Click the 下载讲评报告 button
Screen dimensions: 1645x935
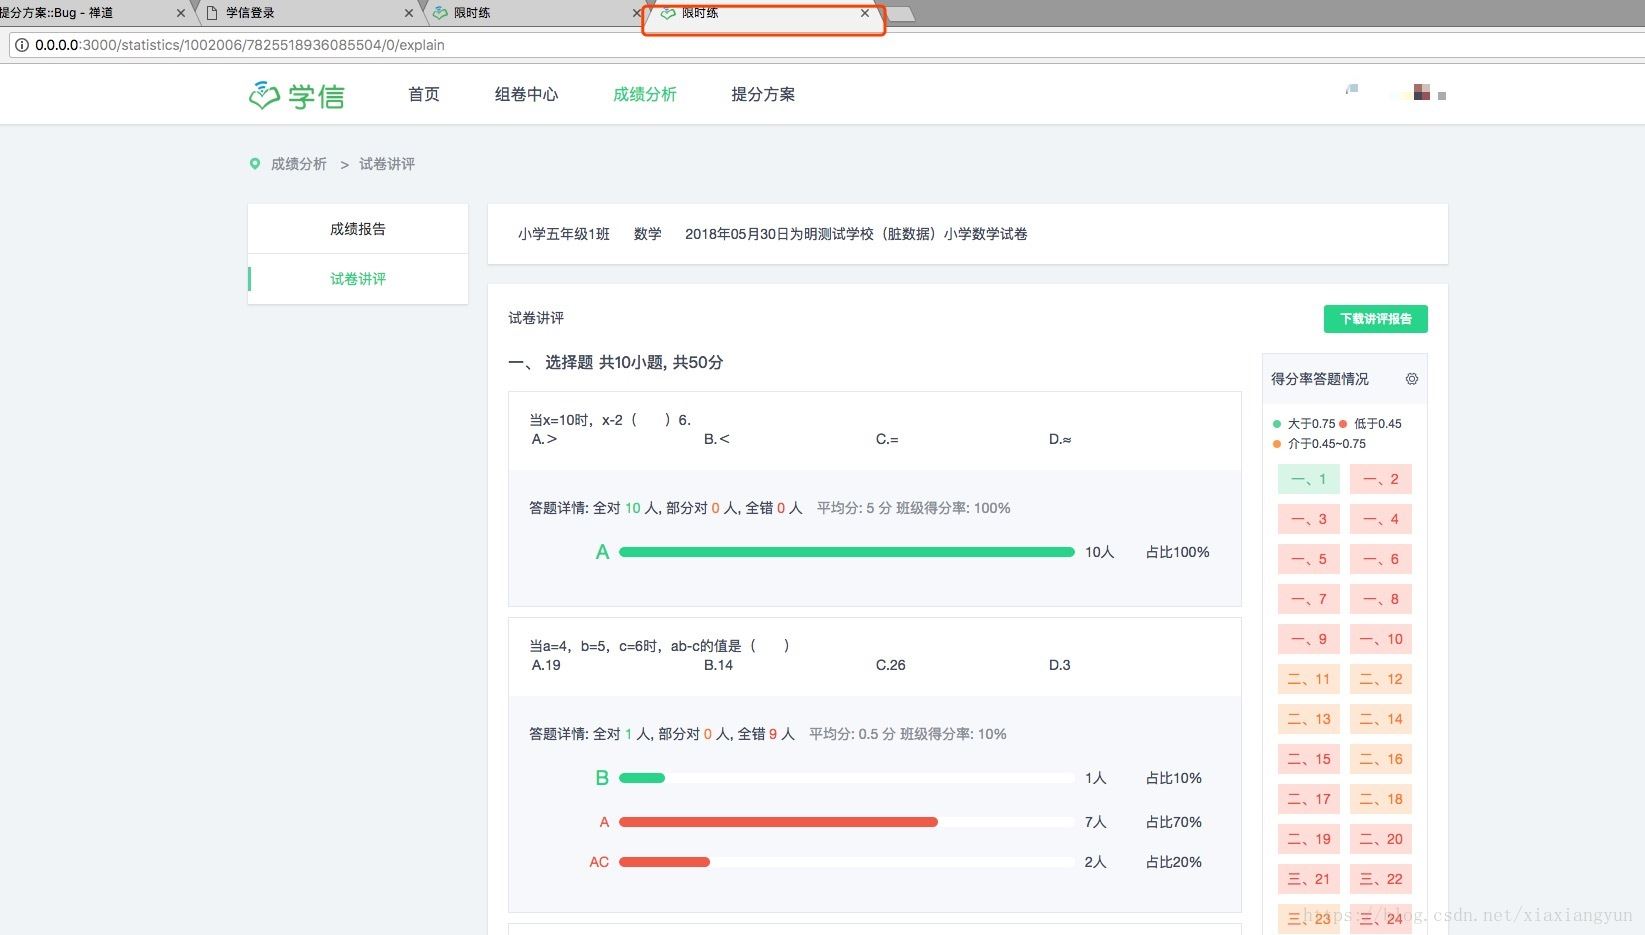pyautogui.click(x=1375, y=318)
